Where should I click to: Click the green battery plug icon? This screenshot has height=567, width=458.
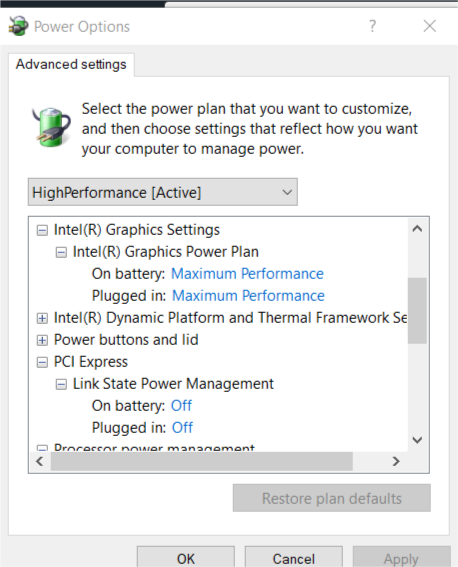point(51,127)
